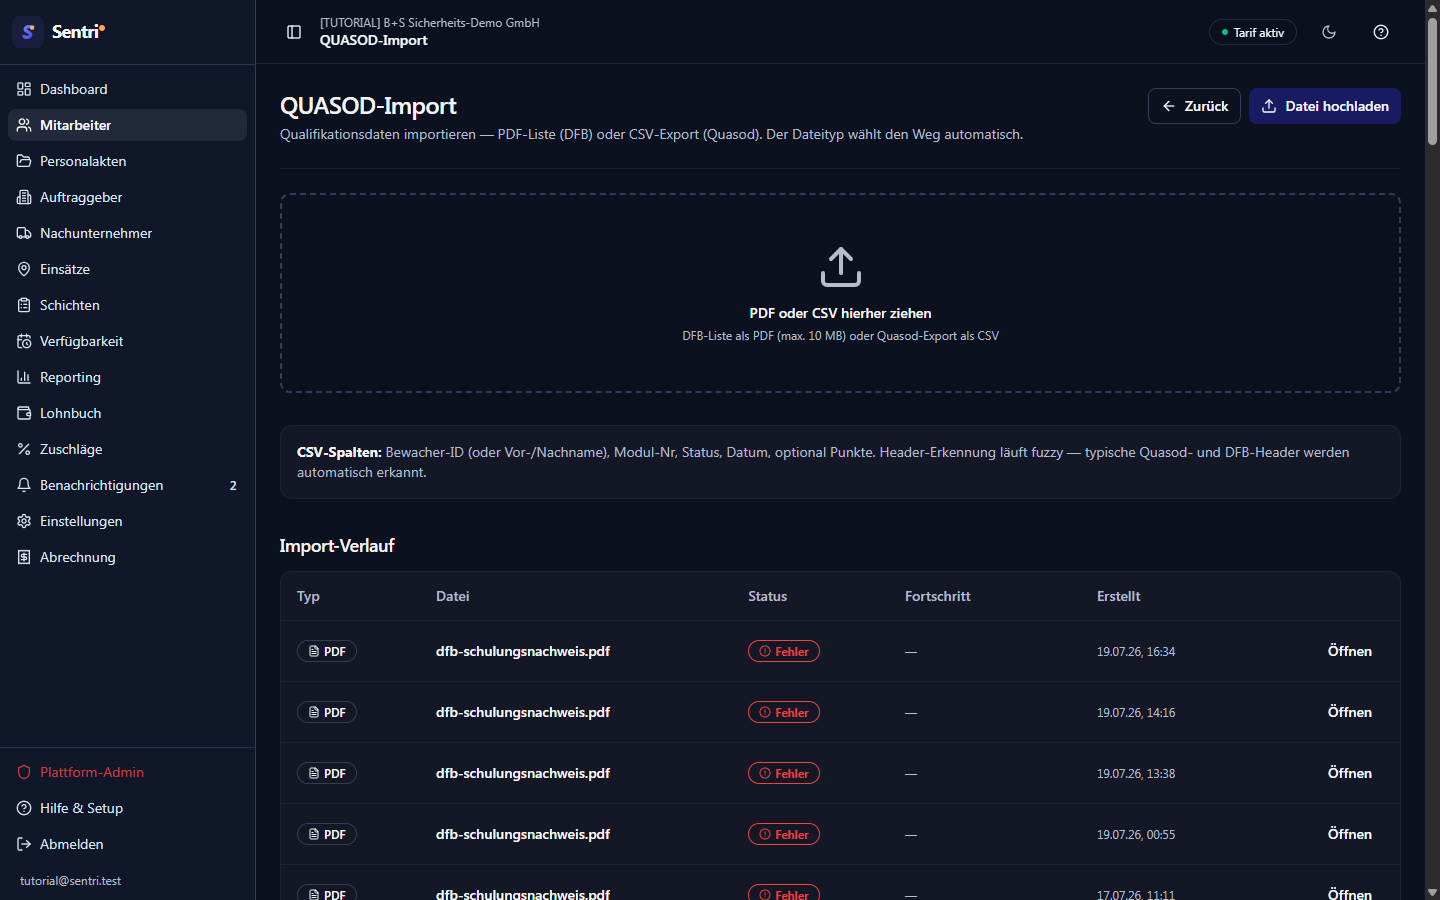Select Schichten in the sidebar
This screenshot has height=900, width=1440.
(x=127, y=305)
